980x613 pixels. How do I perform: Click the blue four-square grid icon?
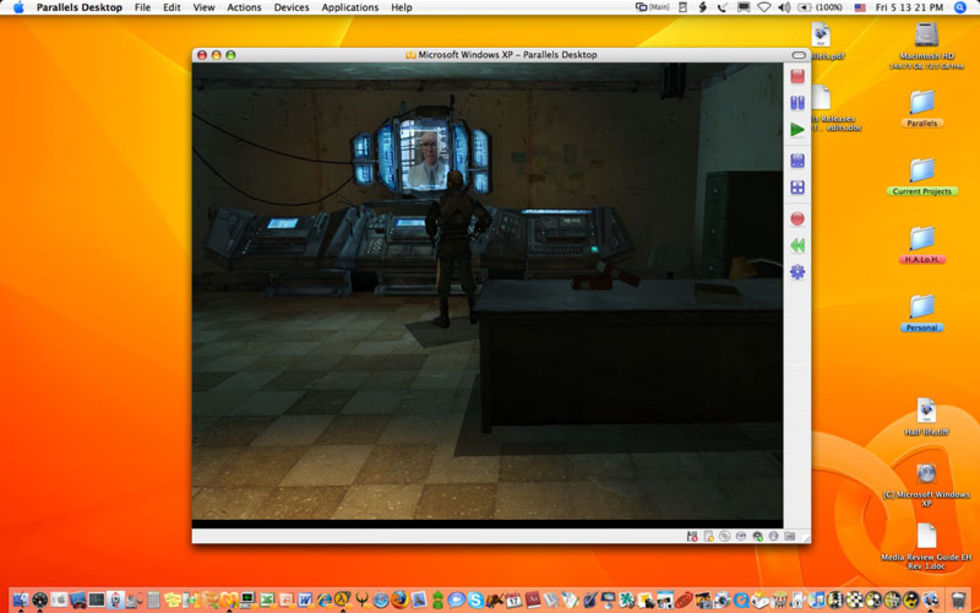tap(797, 188)
